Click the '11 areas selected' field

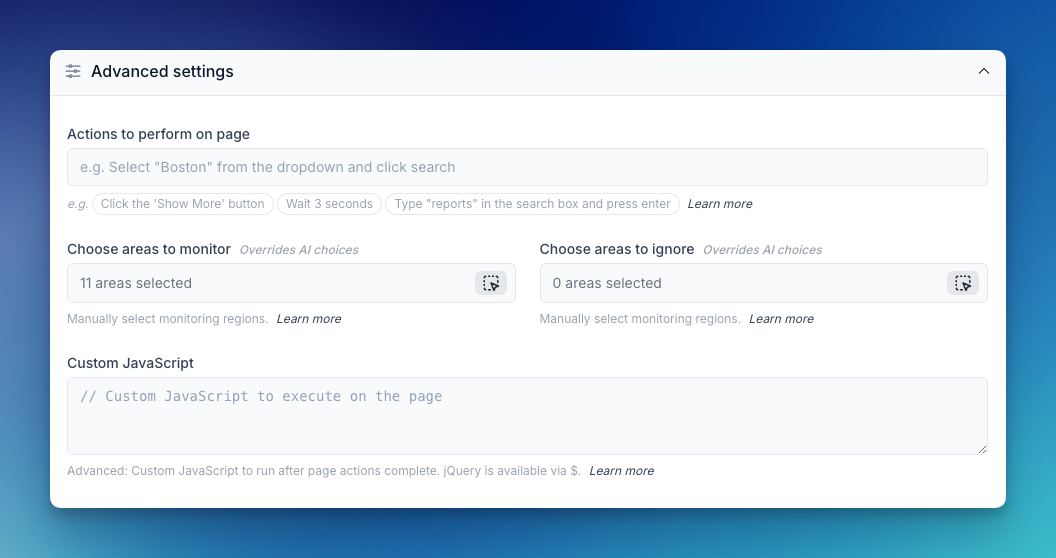click(x=270, y=283)
